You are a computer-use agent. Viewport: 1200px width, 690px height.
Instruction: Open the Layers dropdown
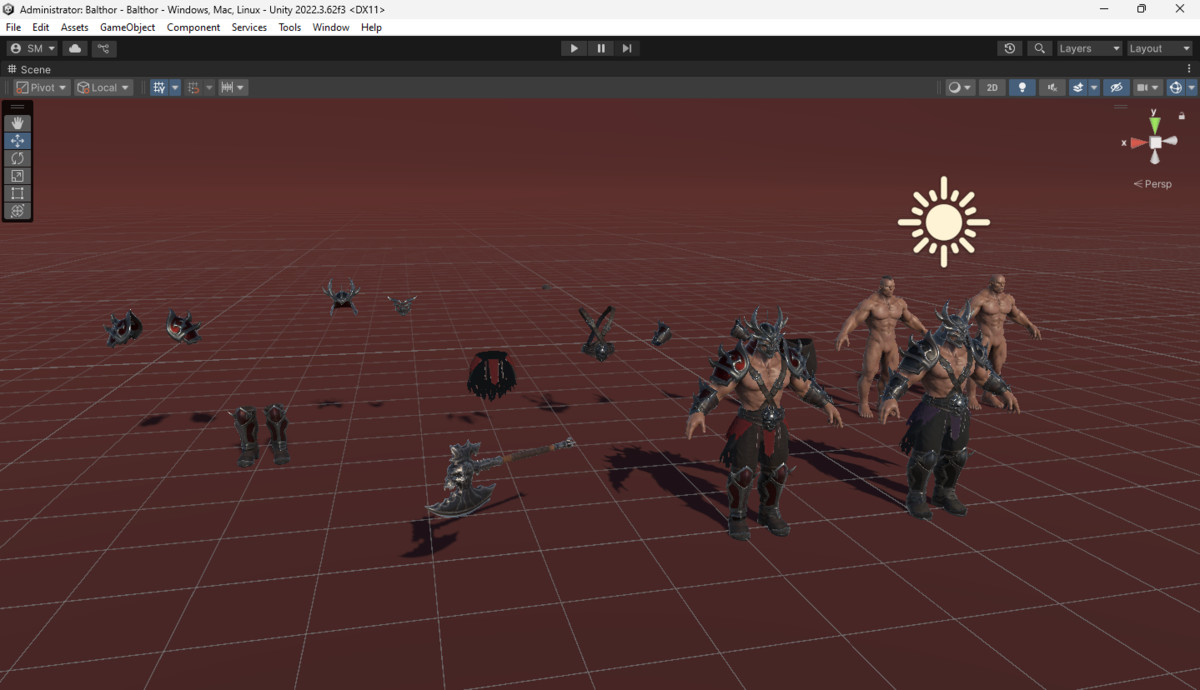(x=1090, y=48)
